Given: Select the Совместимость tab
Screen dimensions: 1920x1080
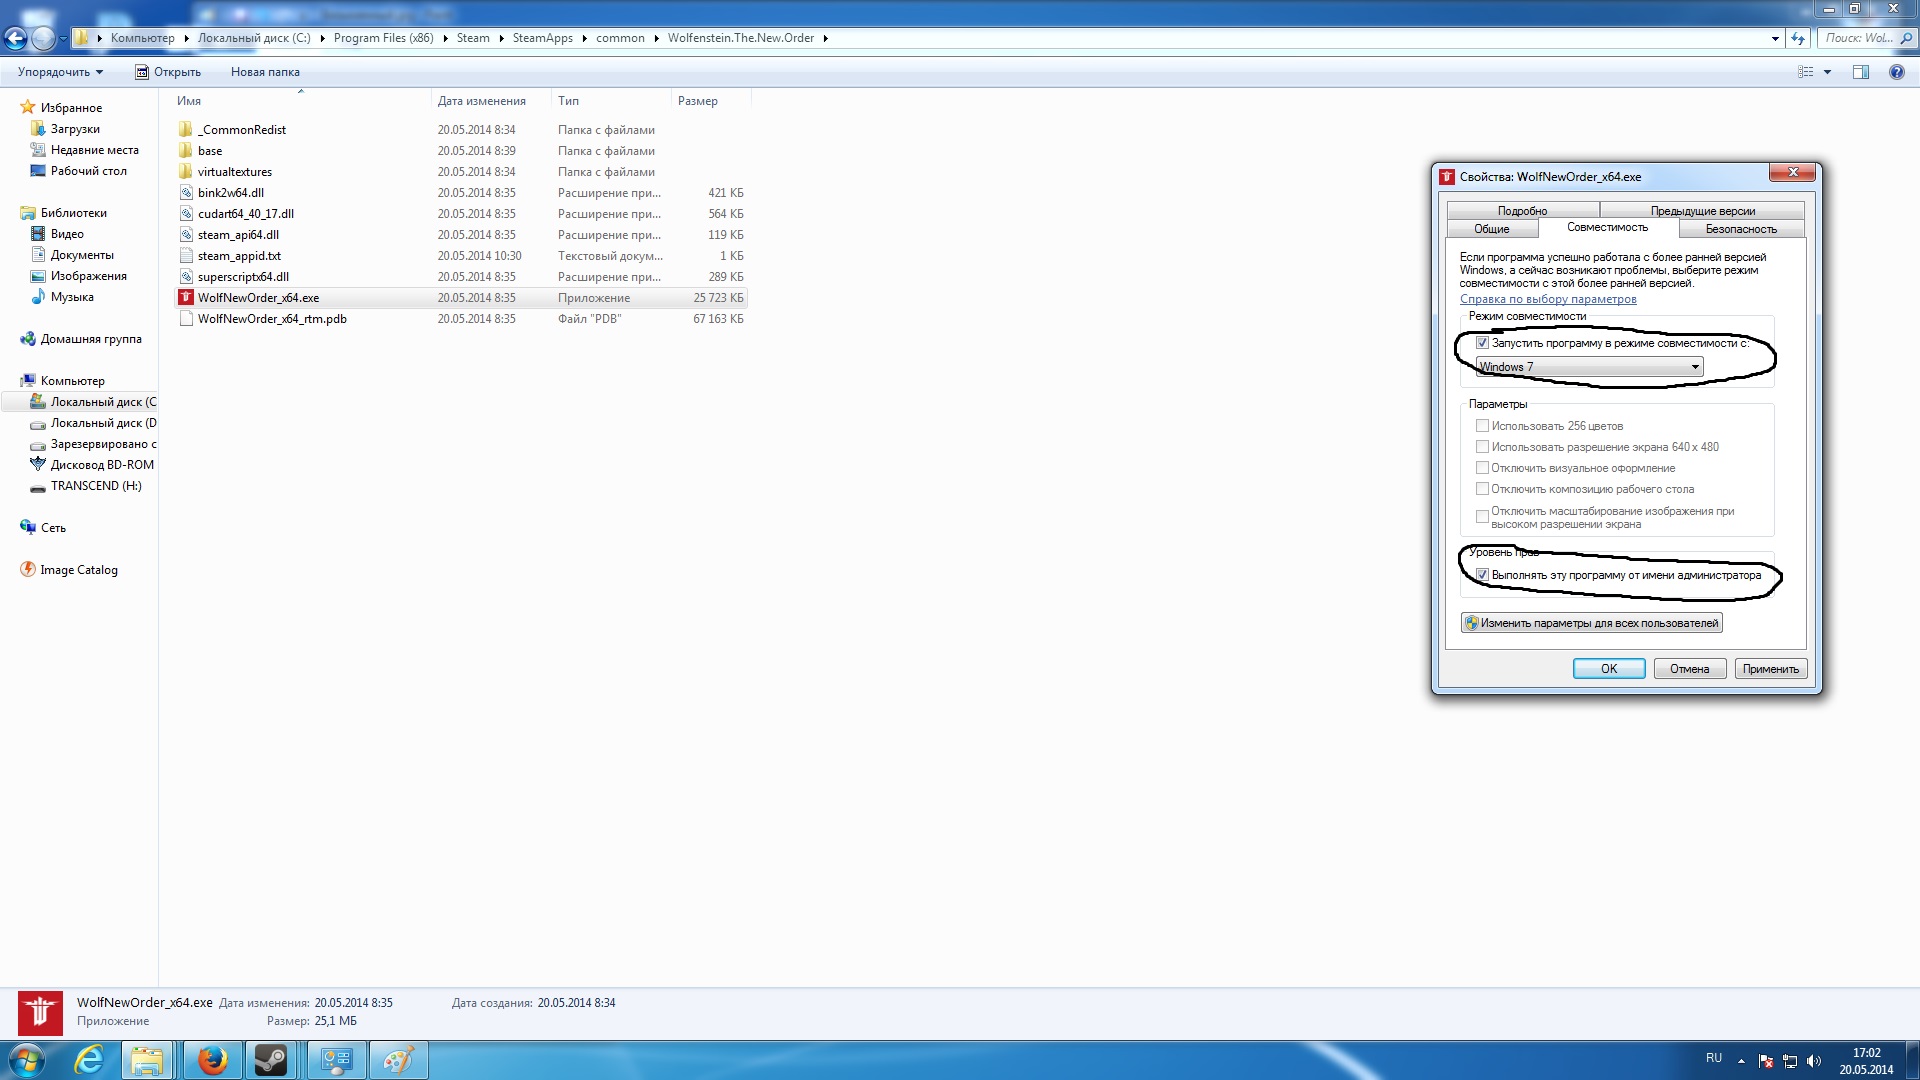Looking at the screenshot, I should [x=1607, y=228].
